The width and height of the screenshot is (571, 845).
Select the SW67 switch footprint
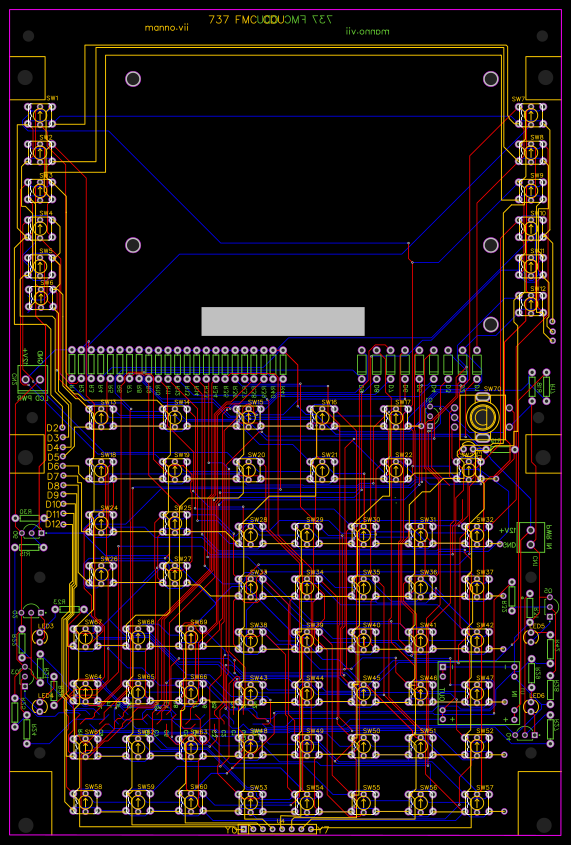point(85,637)
